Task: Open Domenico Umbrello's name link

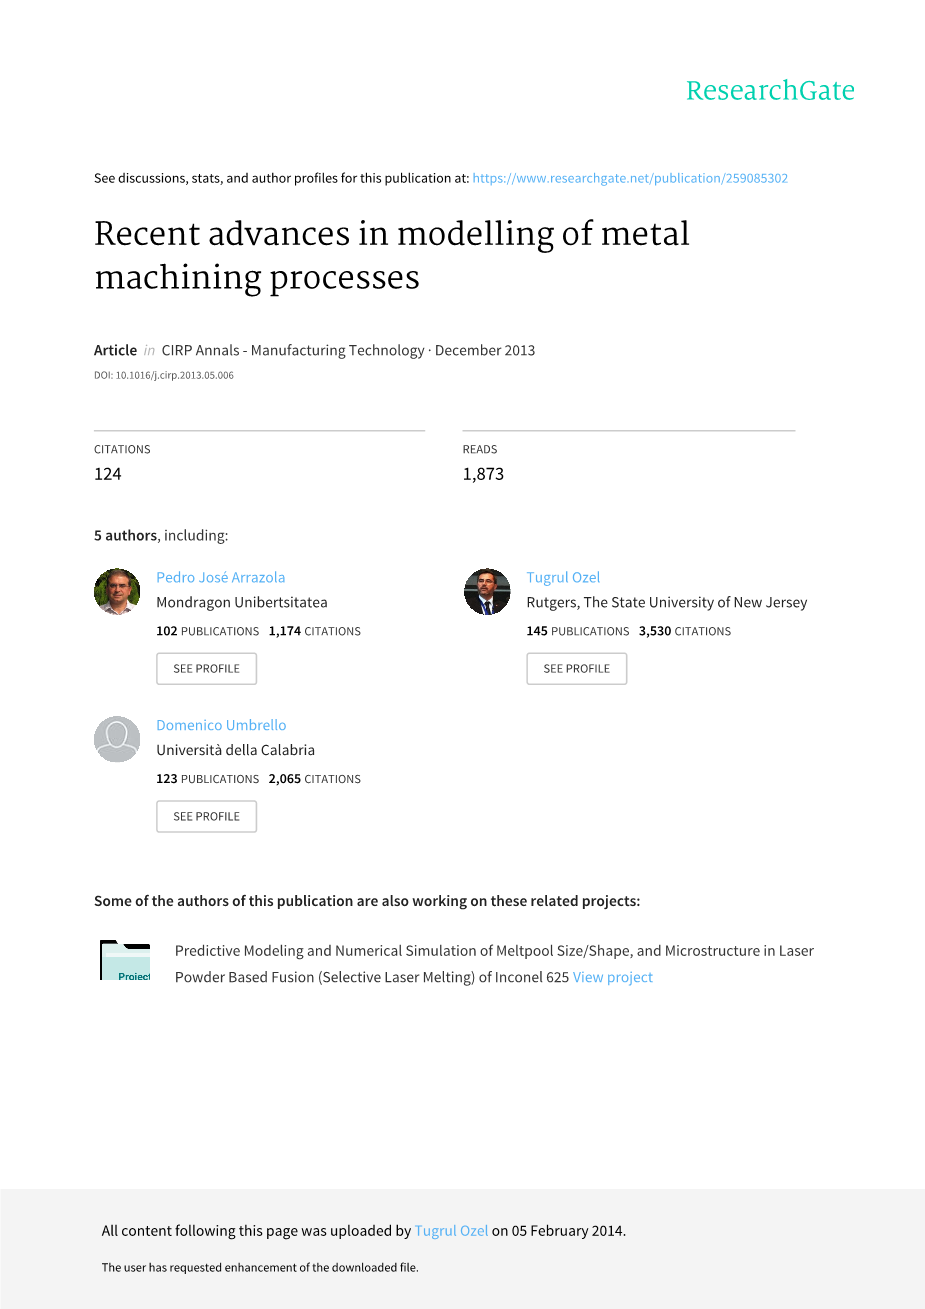Action: tap(221, 725)
